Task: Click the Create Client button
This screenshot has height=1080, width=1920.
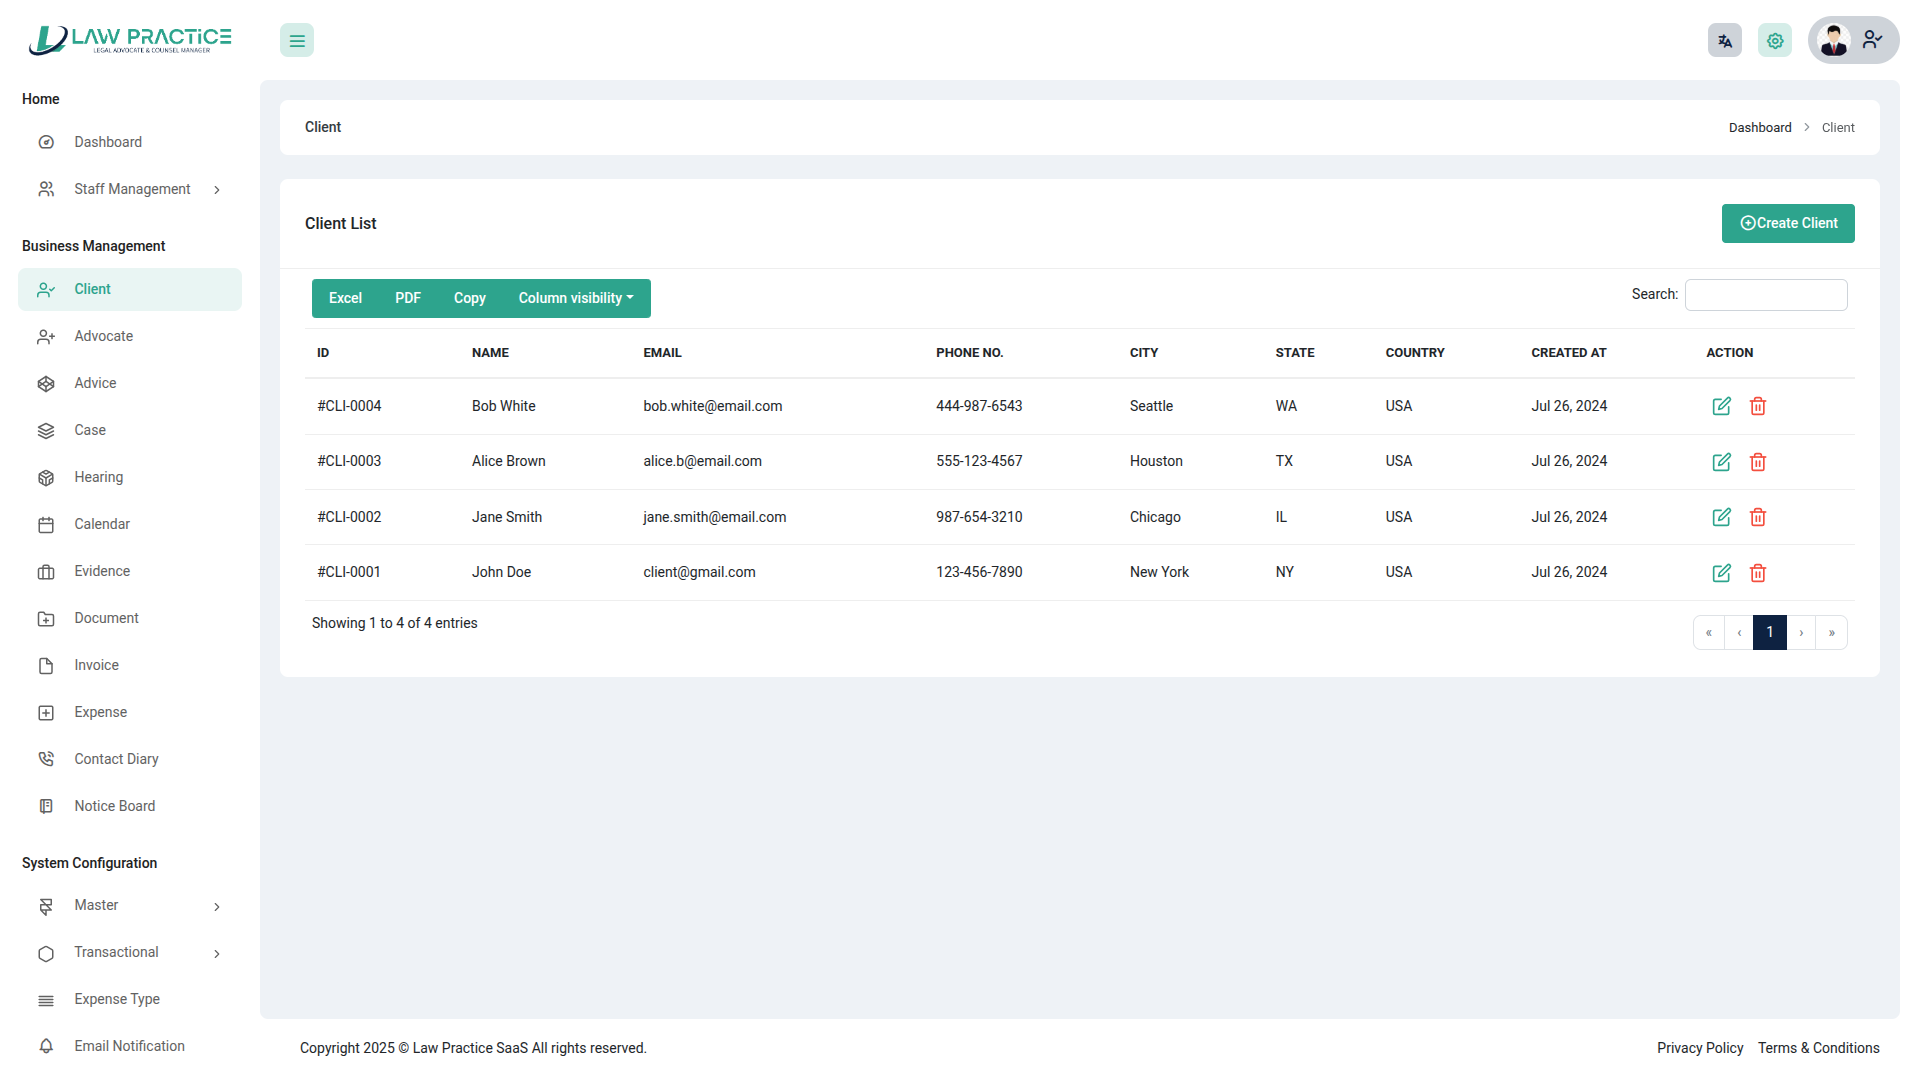Action: [1787, 223]
